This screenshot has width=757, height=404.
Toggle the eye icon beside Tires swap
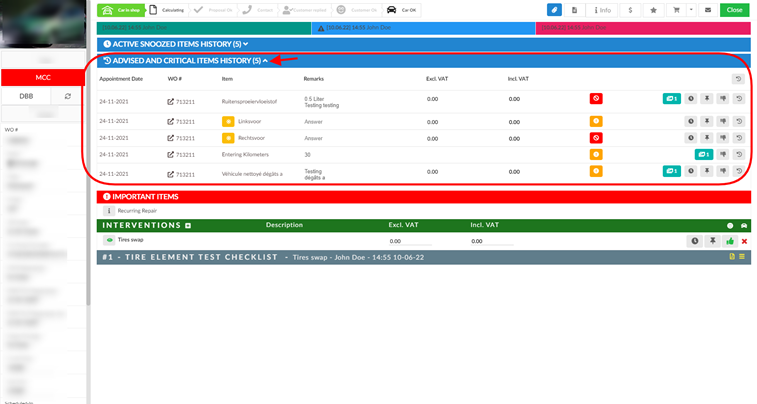(109, 240)
